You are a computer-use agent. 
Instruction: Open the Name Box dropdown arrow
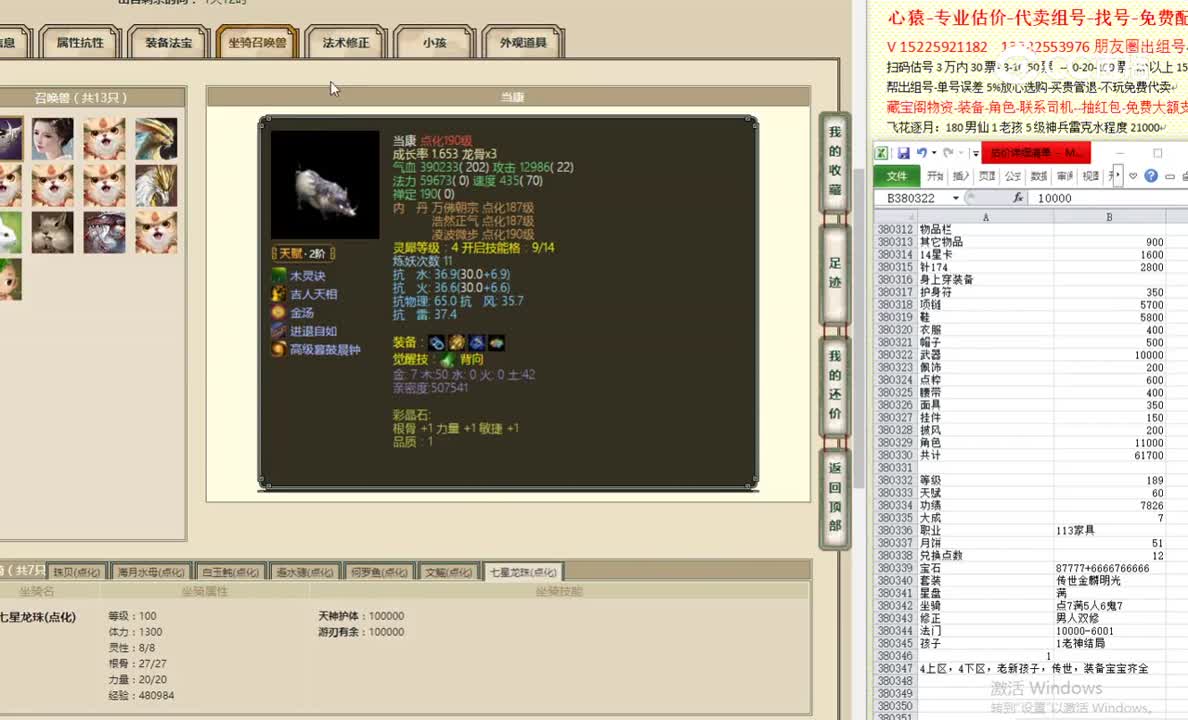coord(955,198)
